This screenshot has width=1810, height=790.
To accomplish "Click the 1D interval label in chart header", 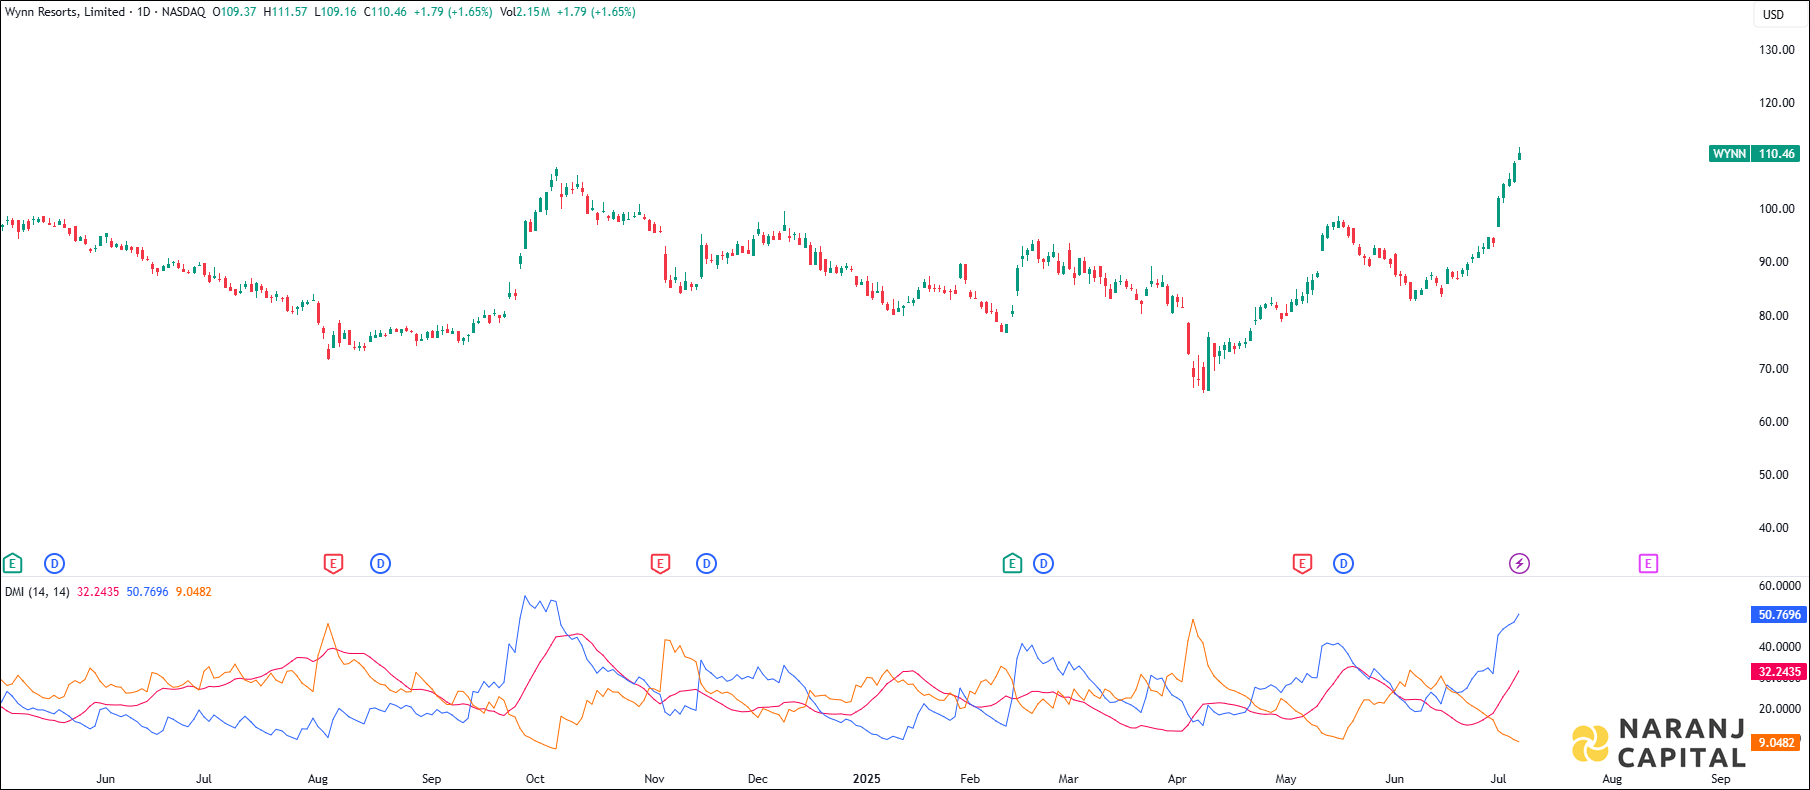I will (144, 12).
